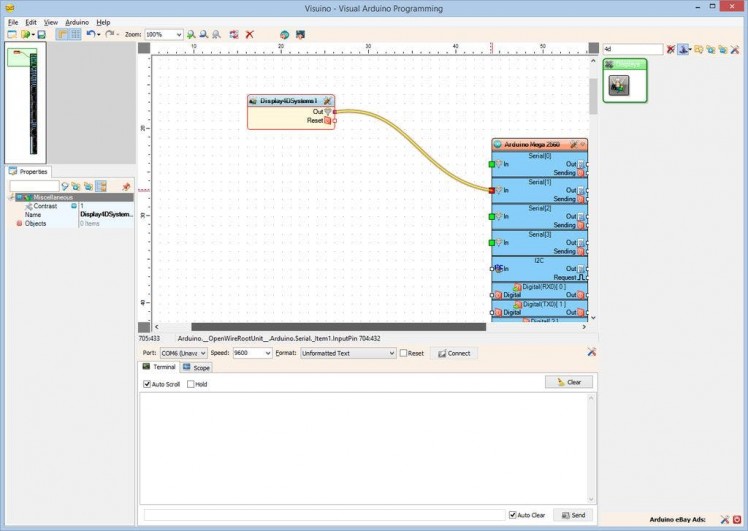Image resolution: width=748 pixels, height=531 pixels.
Task: Click the Undo arrow in toolbar
Action: click(89, 34)
